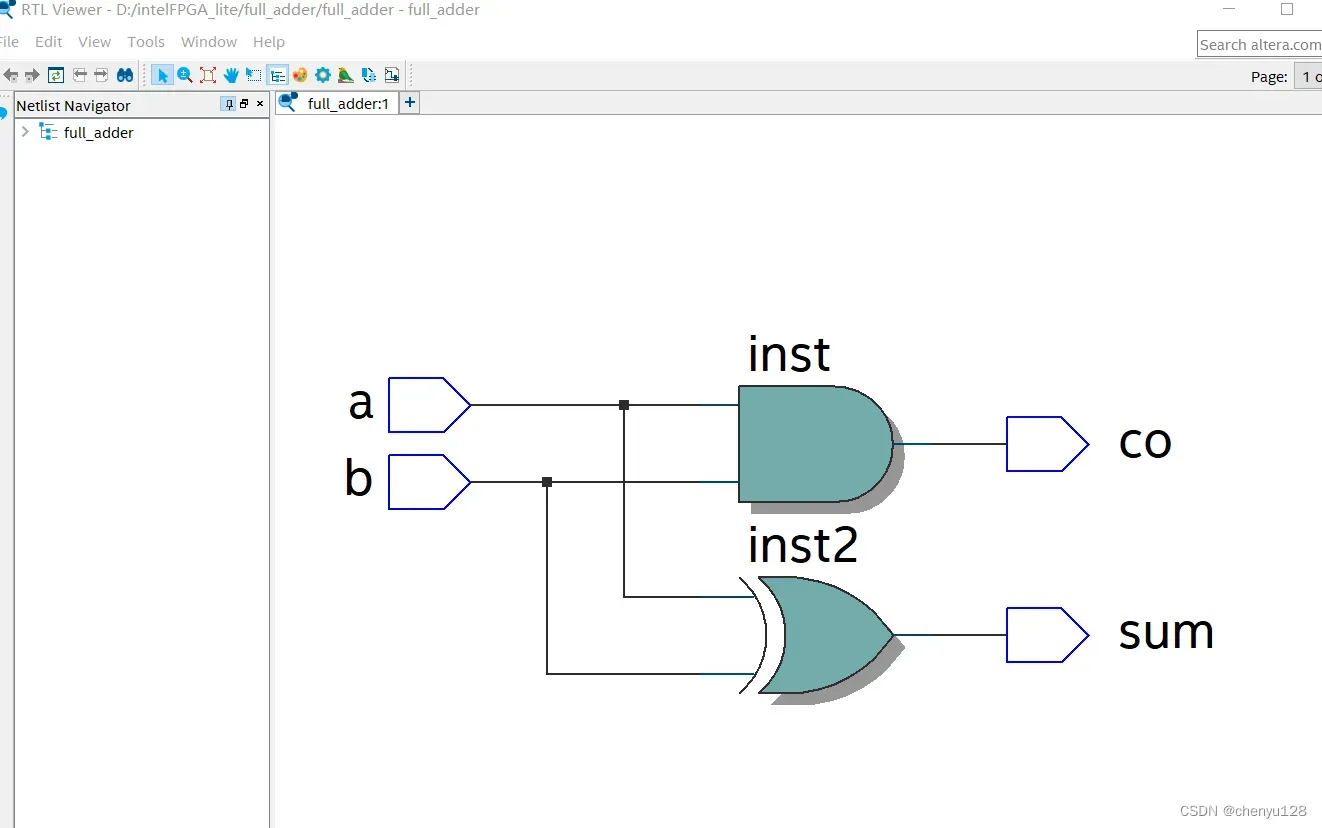Activate the Zoom magnifier tool
This screenshot has height=828, width=1322.
pos(185,75)
